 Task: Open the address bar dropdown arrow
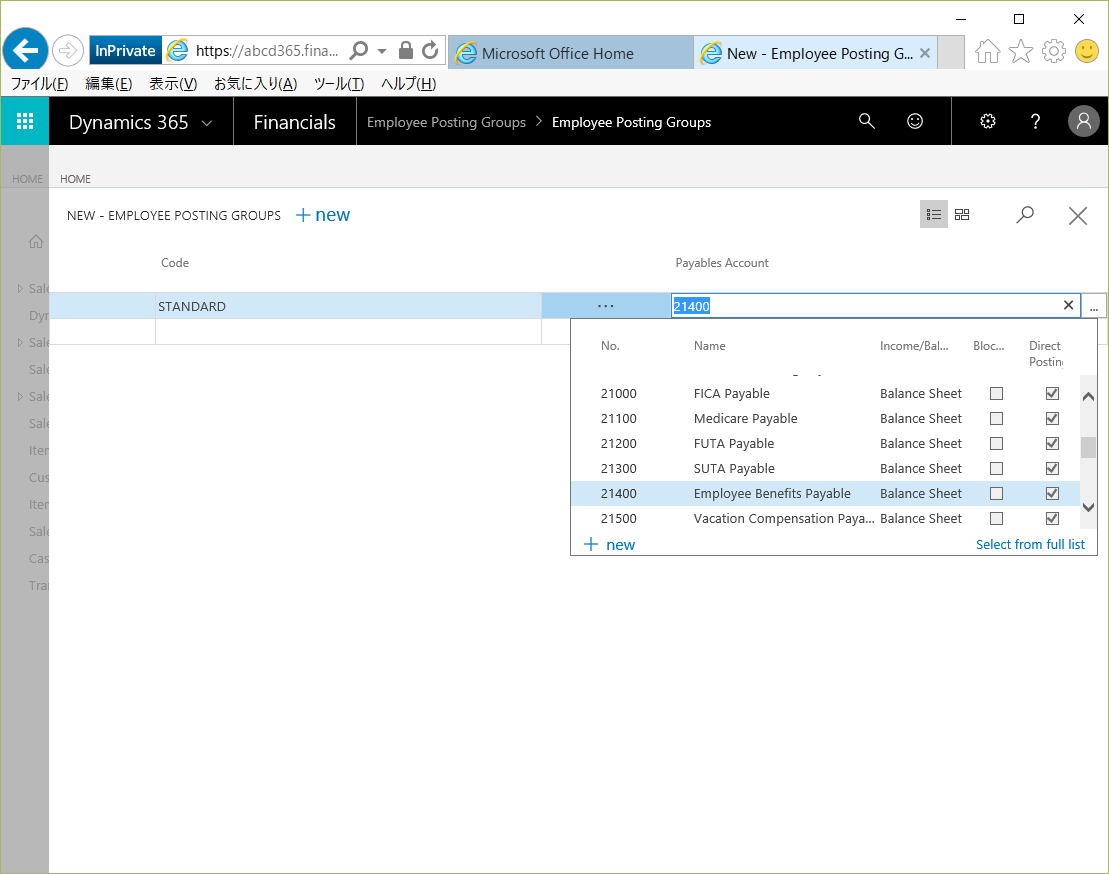[382, 51]
